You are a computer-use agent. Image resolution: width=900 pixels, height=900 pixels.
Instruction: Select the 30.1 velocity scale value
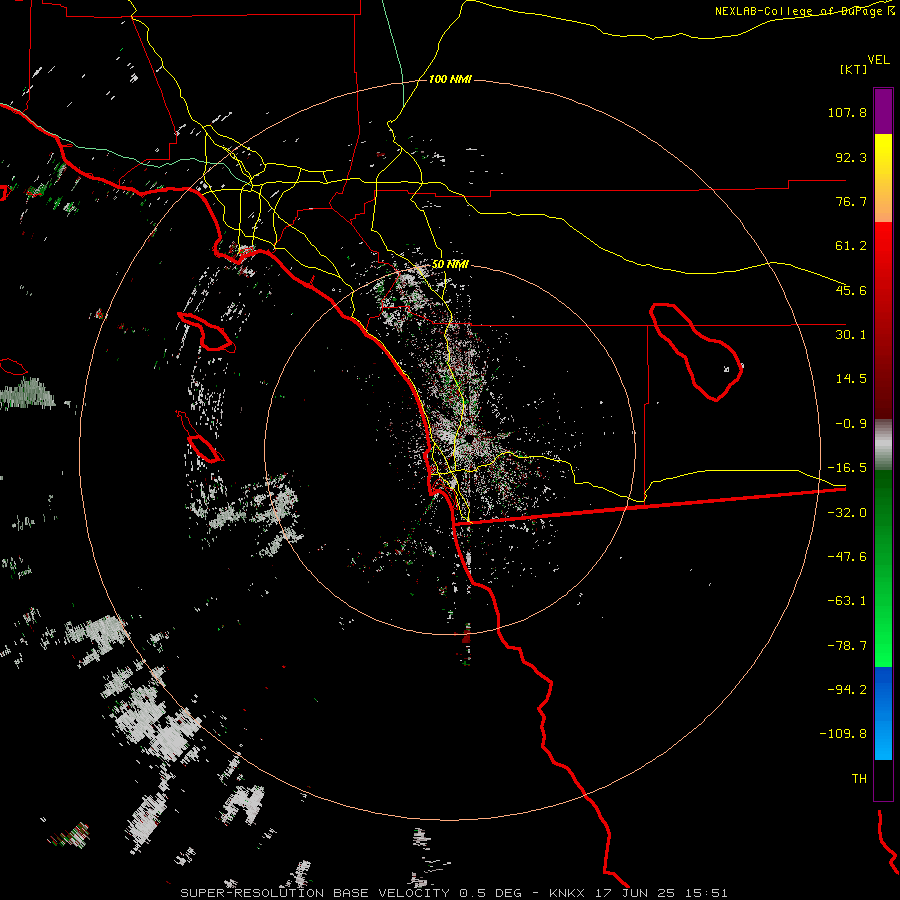point(851,335)
